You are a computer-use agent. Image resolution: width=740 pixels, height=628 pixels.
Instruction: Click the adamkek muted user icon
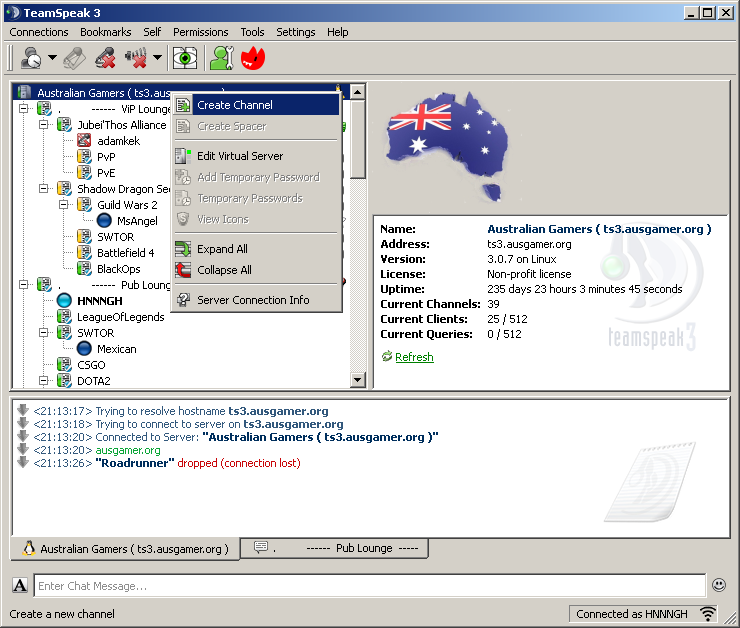[84, 141]
